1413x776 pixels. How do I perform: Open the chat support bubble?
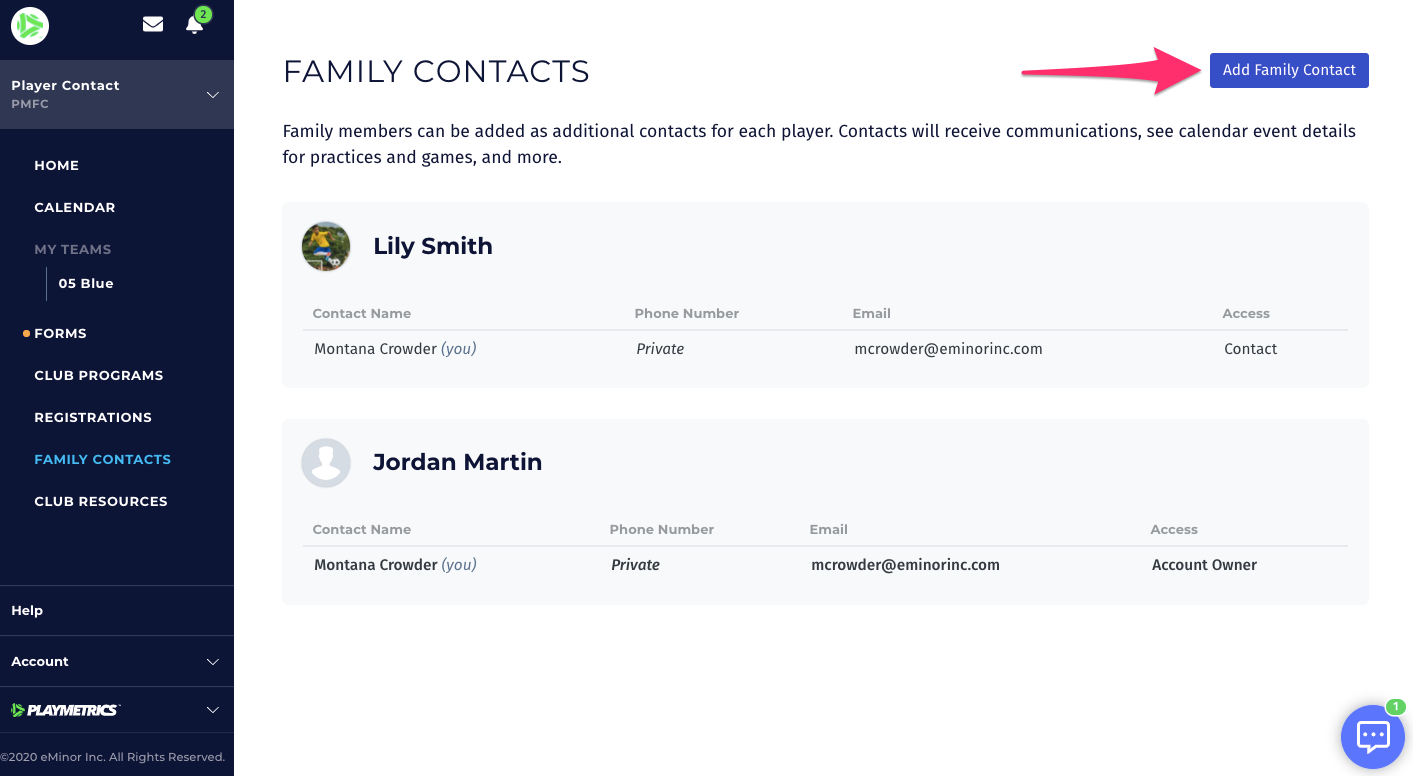click(1373, 737)
